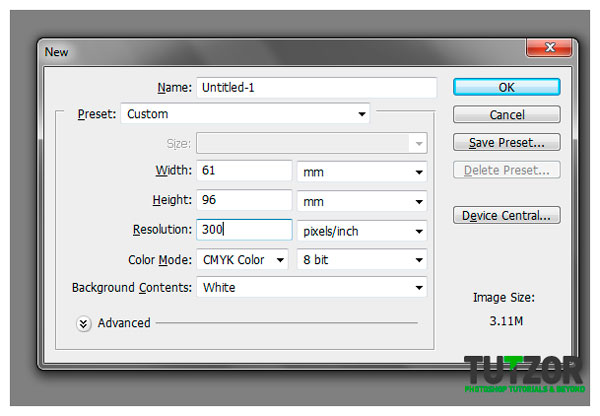Open the Height units dropdown
The width and height of the screenshot is (600, 416).
362,201
